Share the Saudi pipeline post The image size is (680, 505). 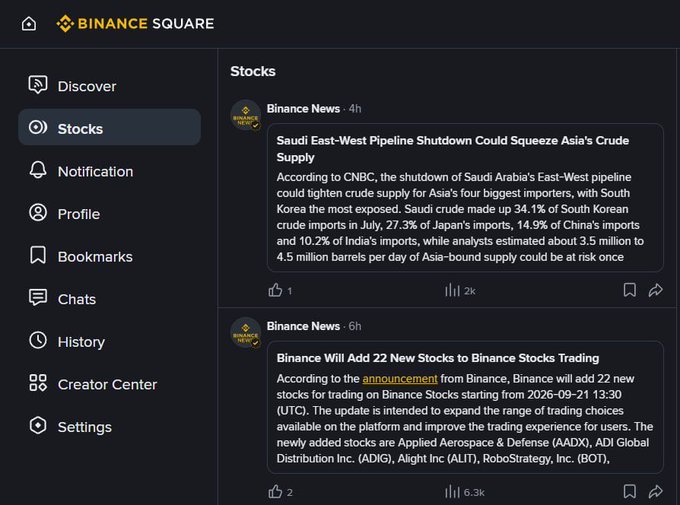(655, 290)
